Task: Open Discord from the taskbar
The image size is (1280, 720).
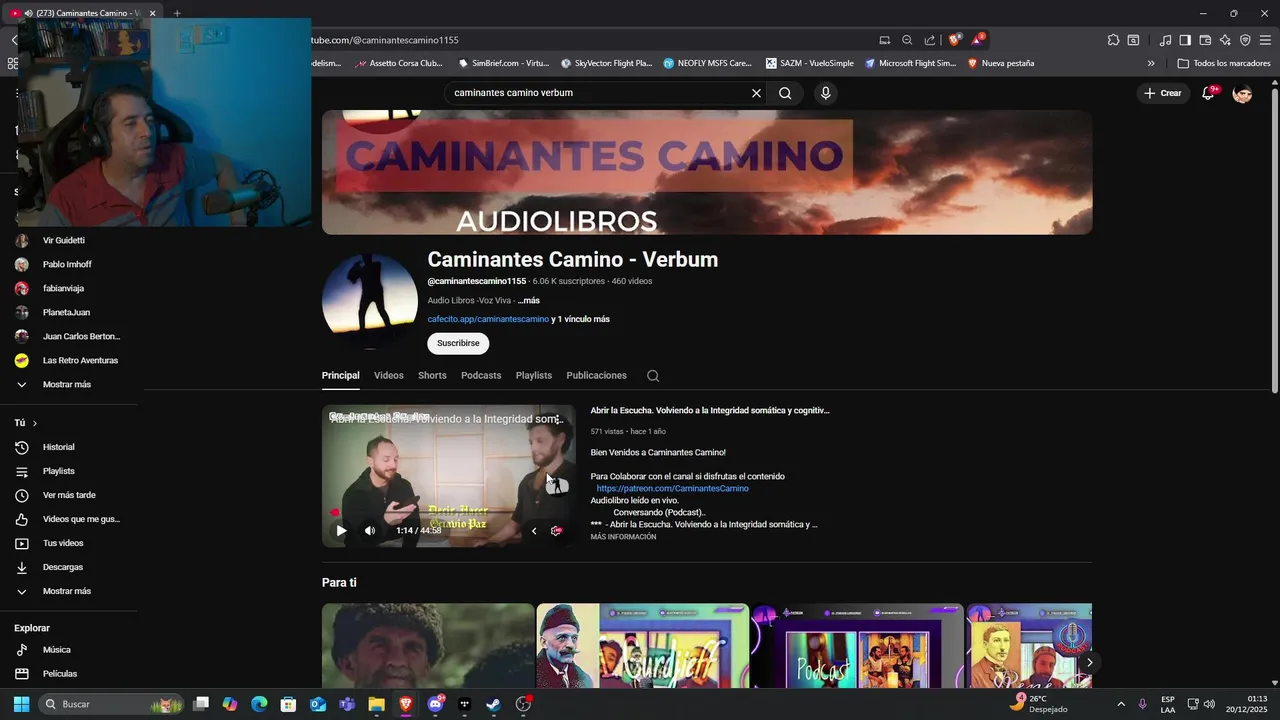Action: pyautogui.click(x=435, y=704)
